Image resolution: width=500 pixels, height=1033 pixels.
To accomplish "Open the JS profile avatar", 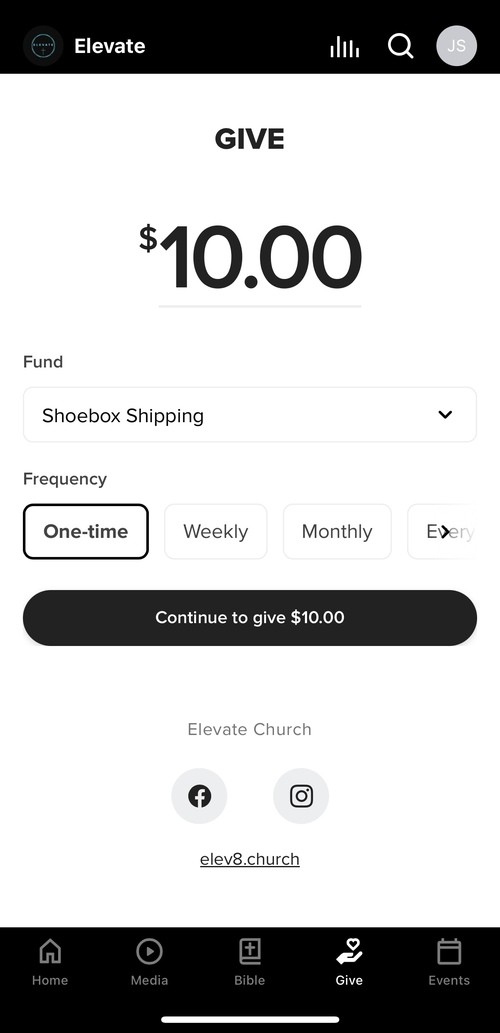I will click(x=457, y=46).
